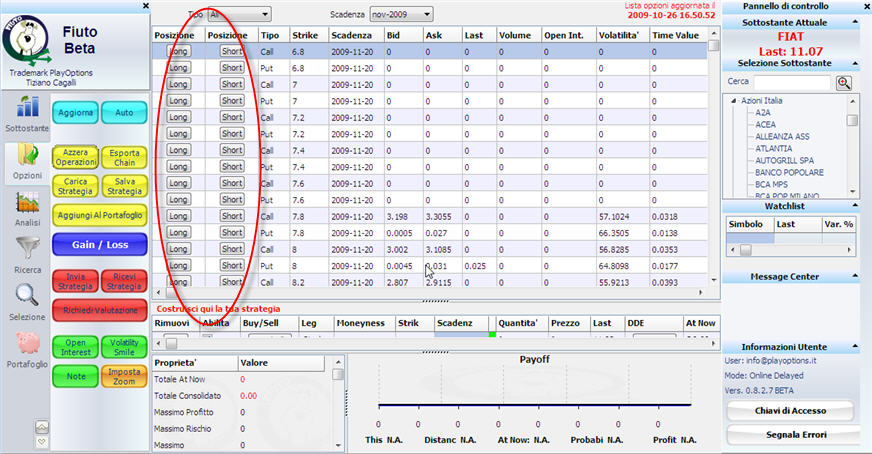Click Long for Call 6.8 row
Viewport: 872px width, 454px height.
(179, 51)
